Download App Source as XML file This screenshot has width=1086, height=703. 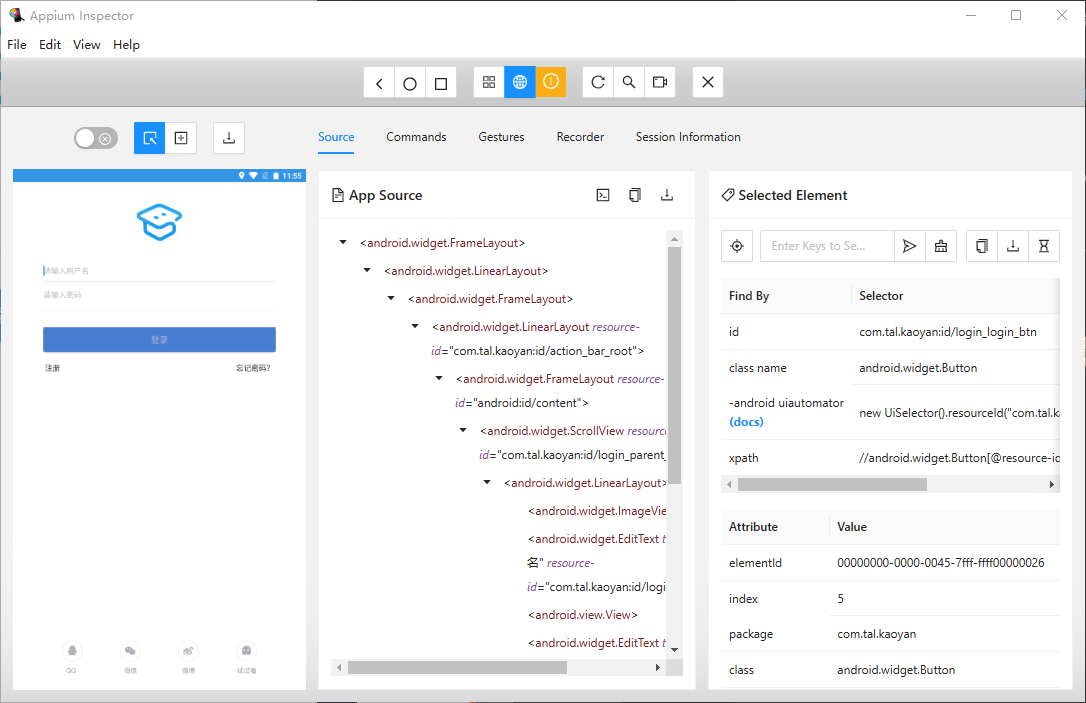tap(666, 195)
